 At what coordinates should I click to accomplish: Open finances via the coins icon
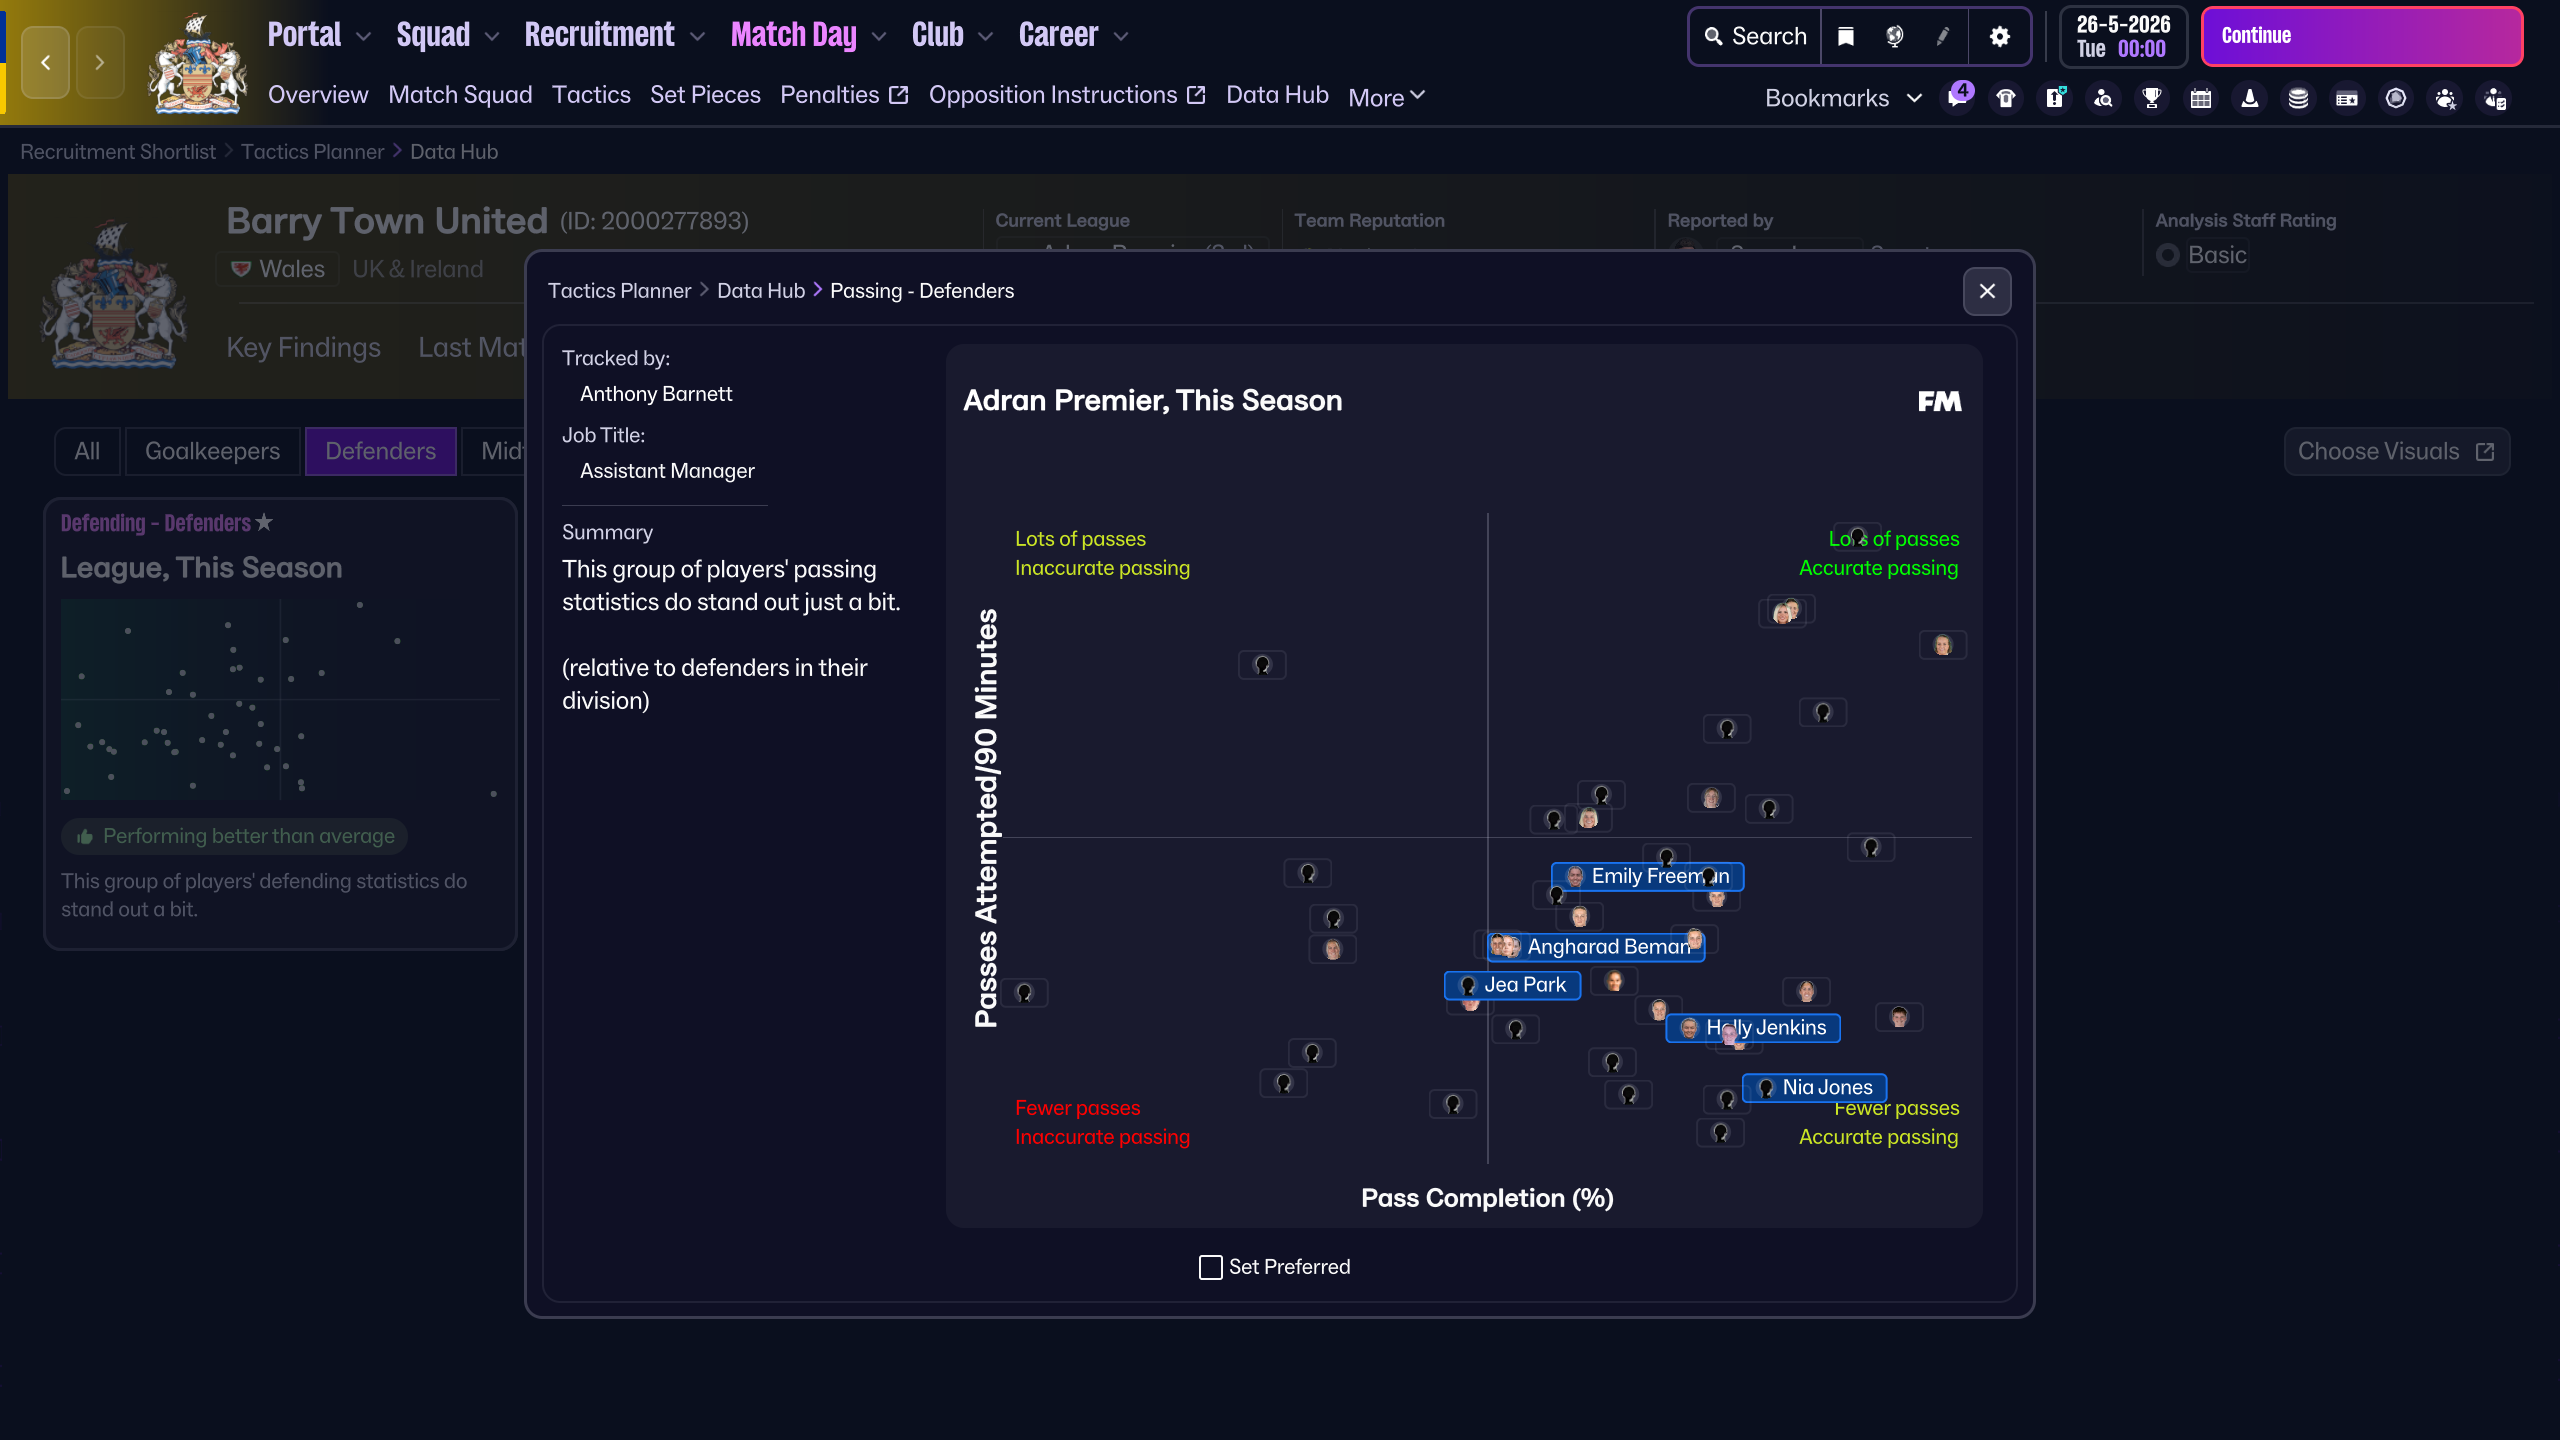pos(2297,97)
